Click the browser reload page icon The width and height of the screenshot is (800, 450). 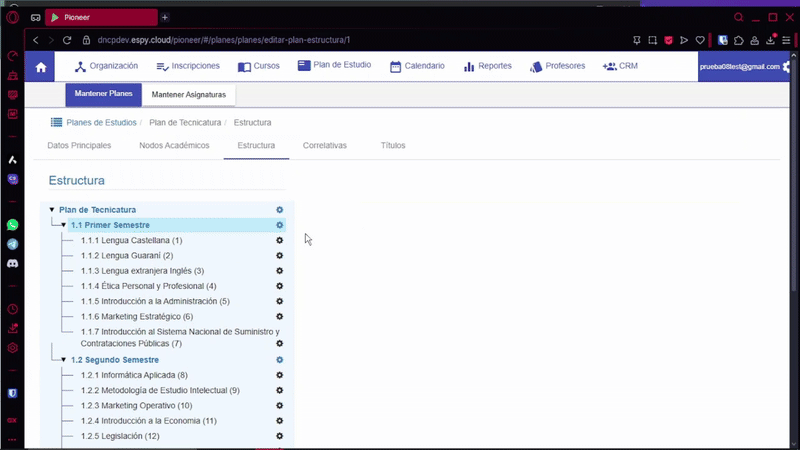[x=68, y=40]
